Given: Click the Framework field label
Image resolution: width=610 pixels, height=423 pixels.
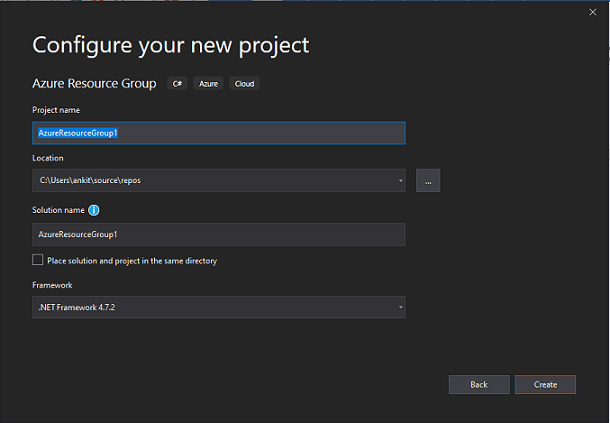Looking at the screenshot, I should pyautogui.click(x=52, y=285).
